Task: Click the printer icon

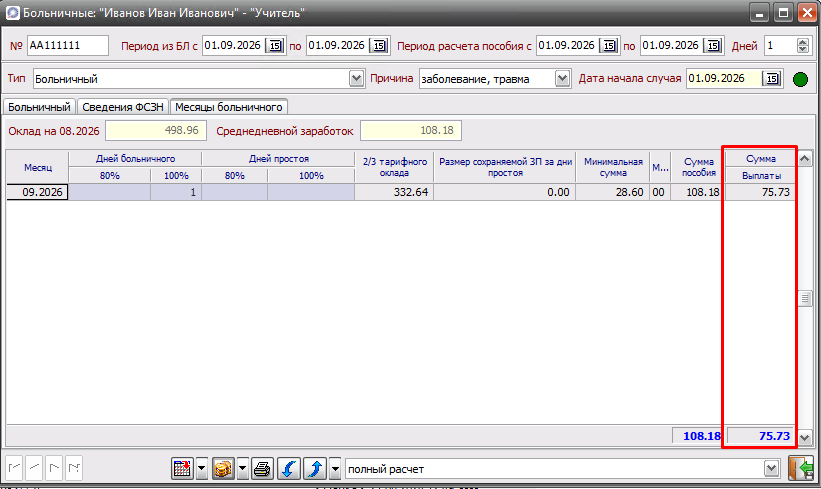Action: [x=262, y=468]
